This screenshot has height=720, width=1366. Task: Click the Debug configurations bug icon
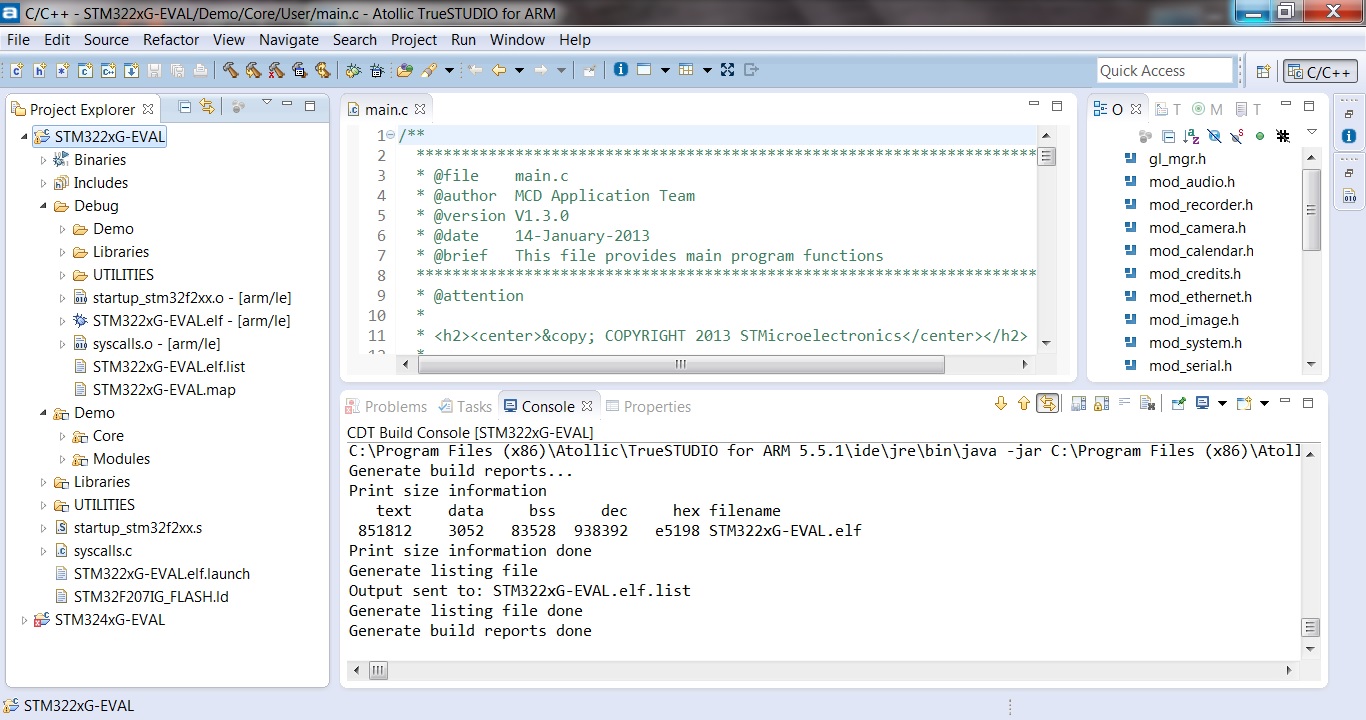click(x=376, y=70)
